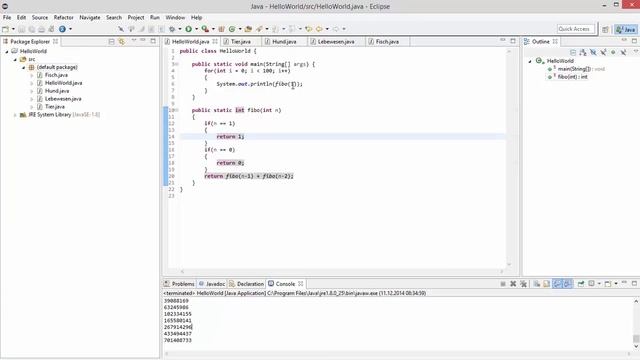The height and width of the screenshot is (360, 640).
Task: Open the Declaration view tab
Action: [247, 284]
